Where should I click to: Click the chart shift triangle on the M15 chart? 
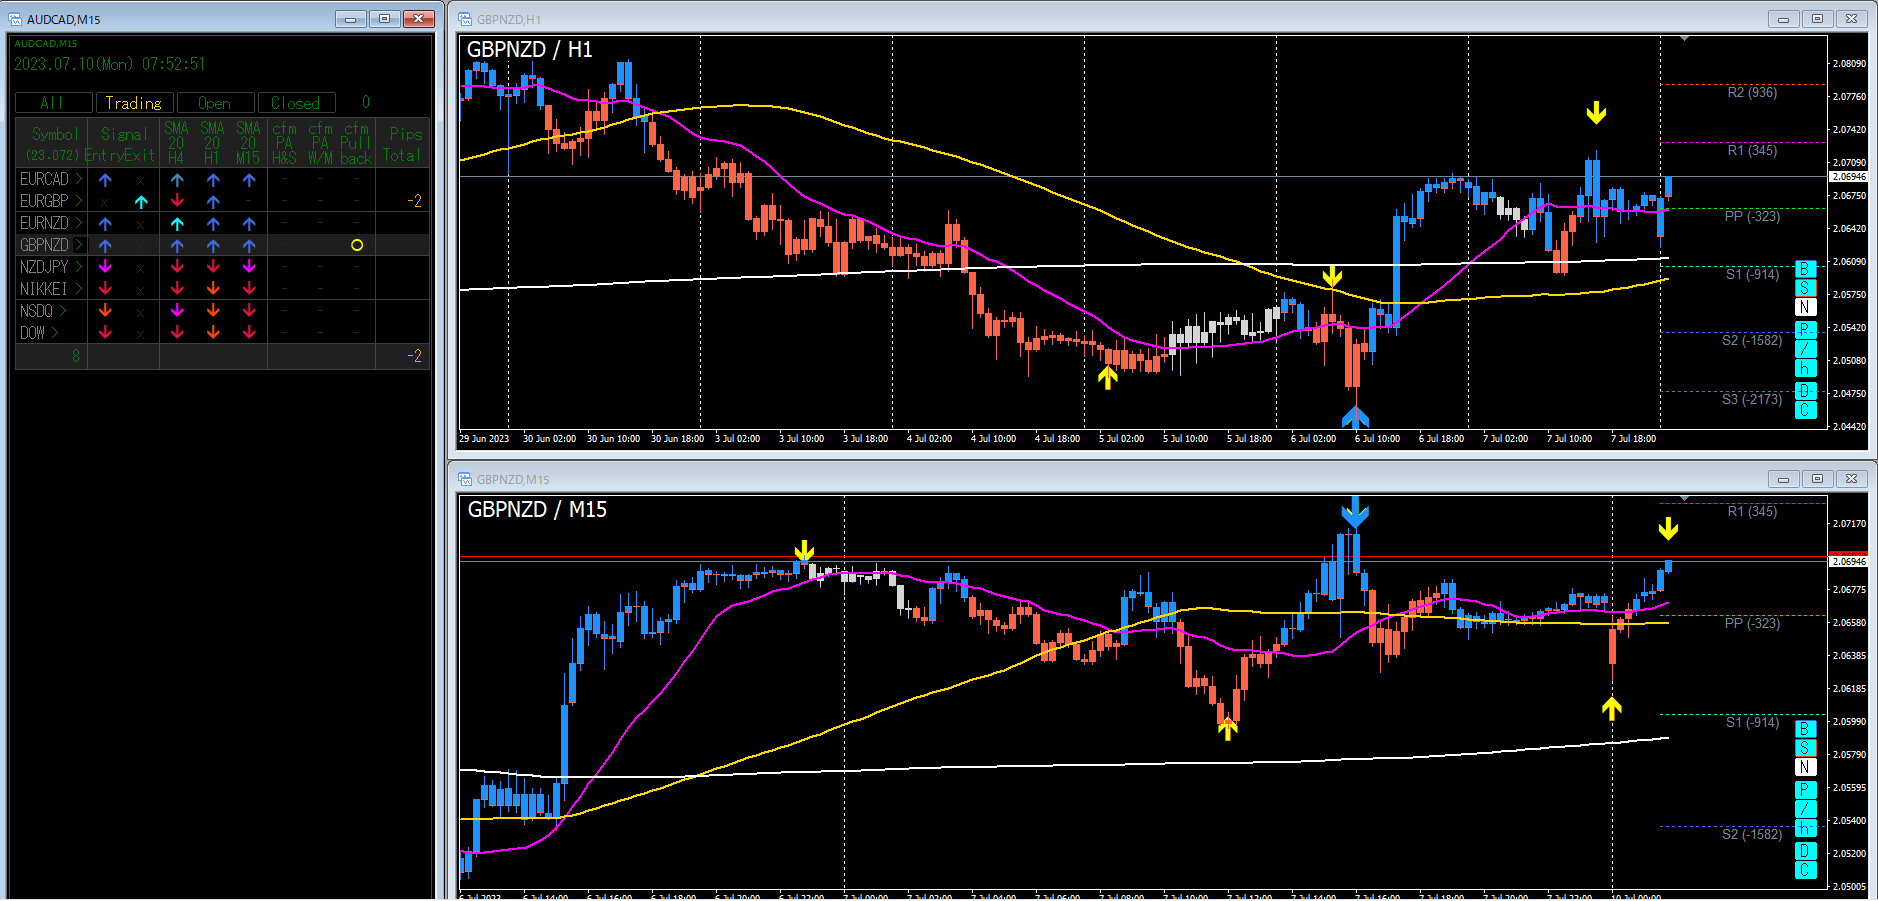1685,499
